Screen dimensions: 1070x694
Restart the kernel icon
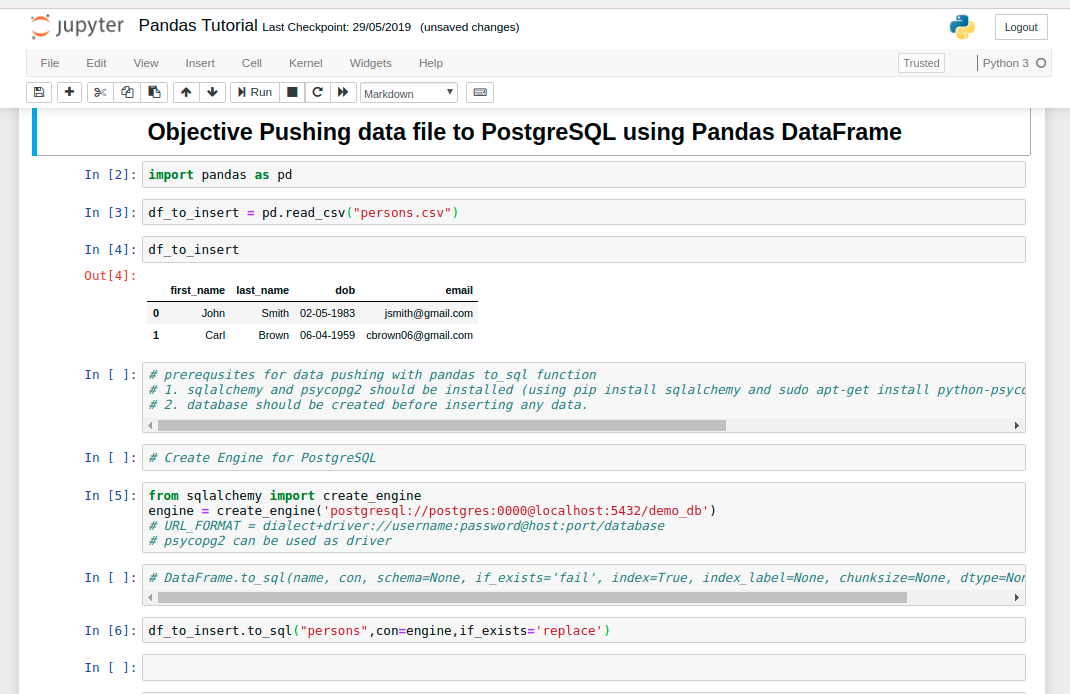pos(318,92)
